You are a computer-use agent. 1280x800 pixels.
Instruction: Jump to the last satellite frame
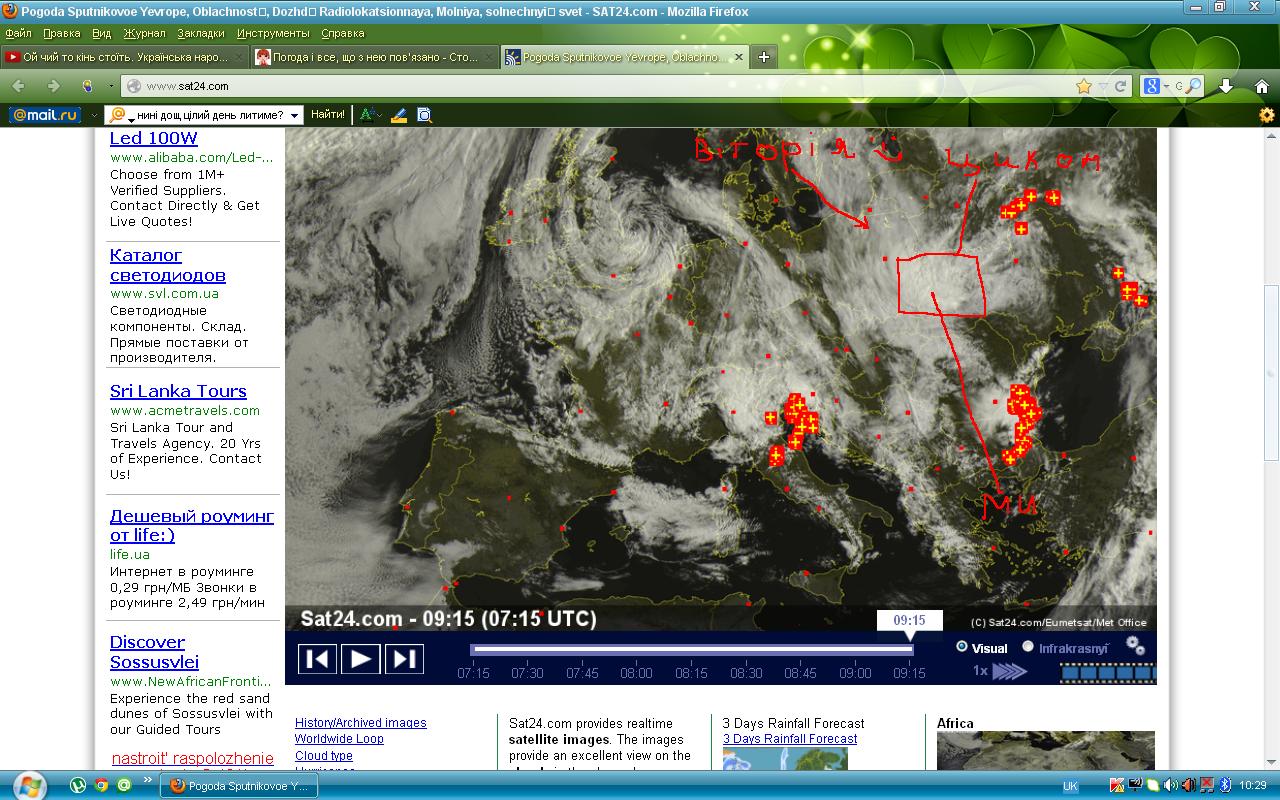click(x=403, y=658)
